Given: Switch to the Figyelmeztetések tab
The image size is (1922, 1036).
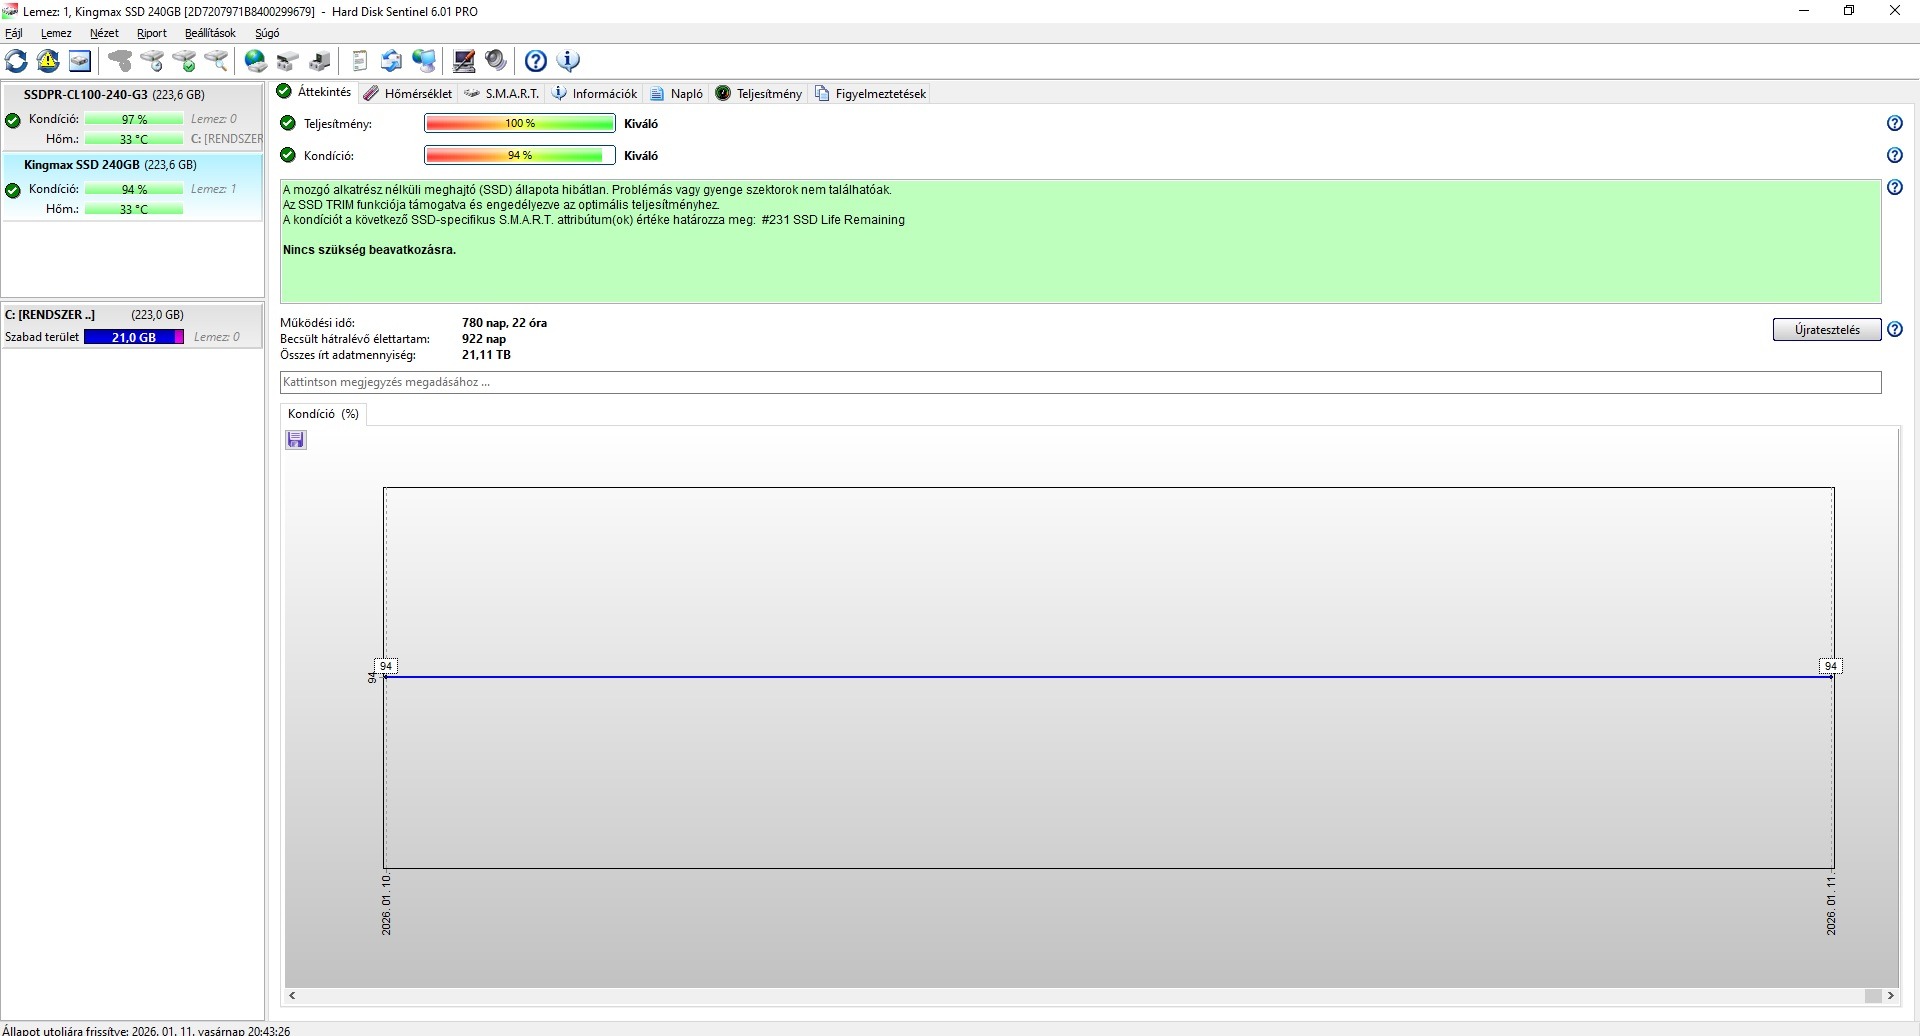Looking at the screenshot, I should click(x=870, y=93).
